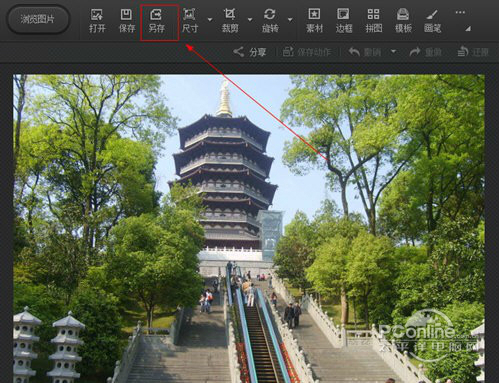Viewport: 499px width, 383px height.
Task: Choose 另存 save-as icon
Action: pyautogui.click(x=157, y=21)
